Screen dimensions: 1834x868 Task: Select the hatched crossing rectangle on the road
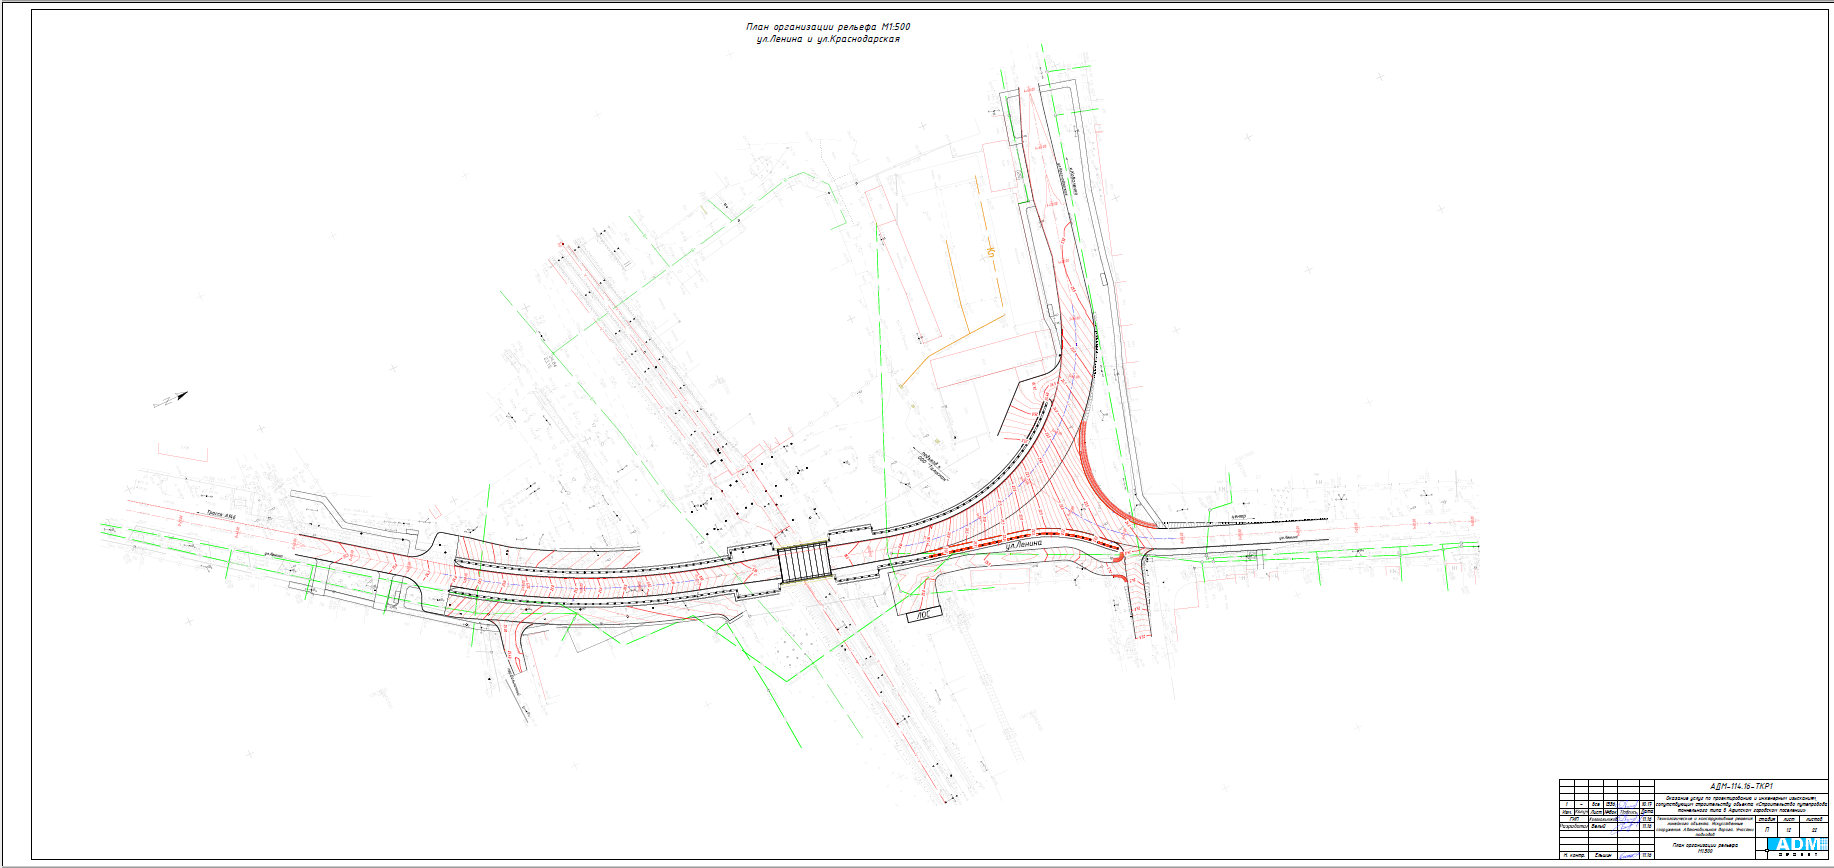pyautogui.click(x=804, y=561)
